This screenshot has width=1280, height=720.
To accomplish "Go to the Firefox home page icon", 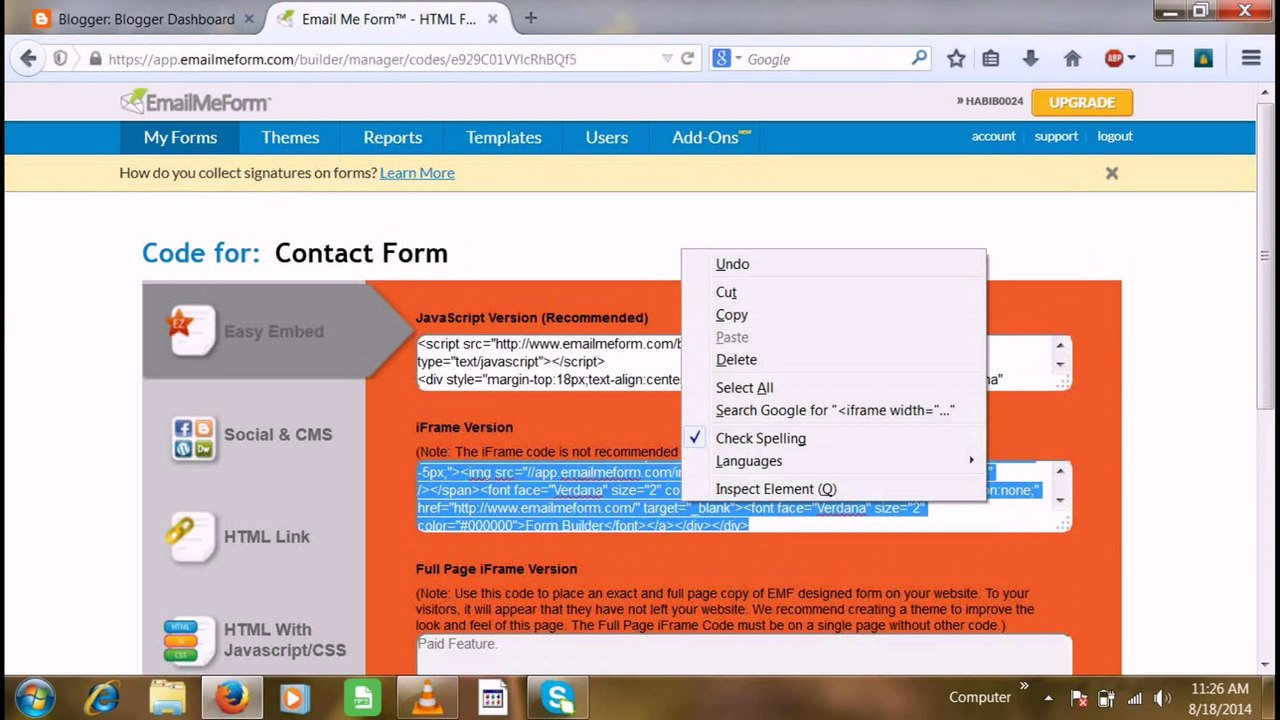I will point(1073,59).
